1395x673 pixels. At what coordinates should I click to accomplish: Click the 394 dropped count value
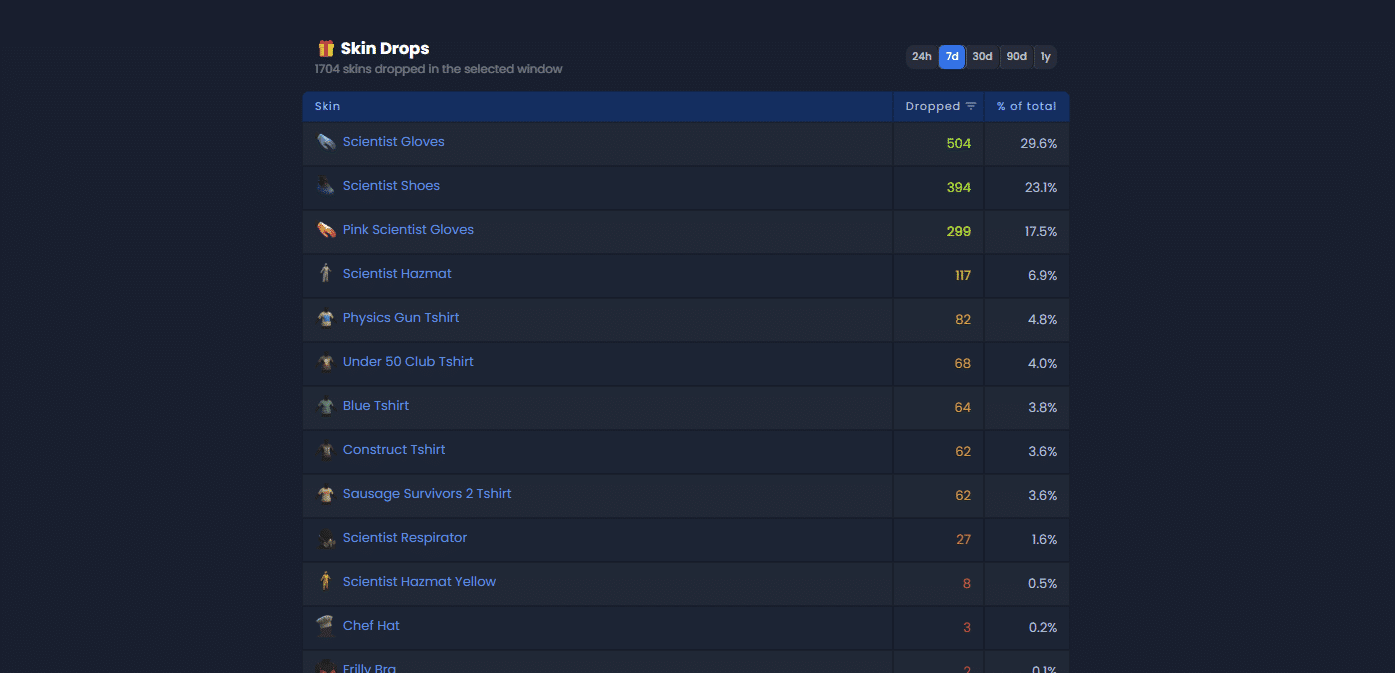click(x=959, y=188)
